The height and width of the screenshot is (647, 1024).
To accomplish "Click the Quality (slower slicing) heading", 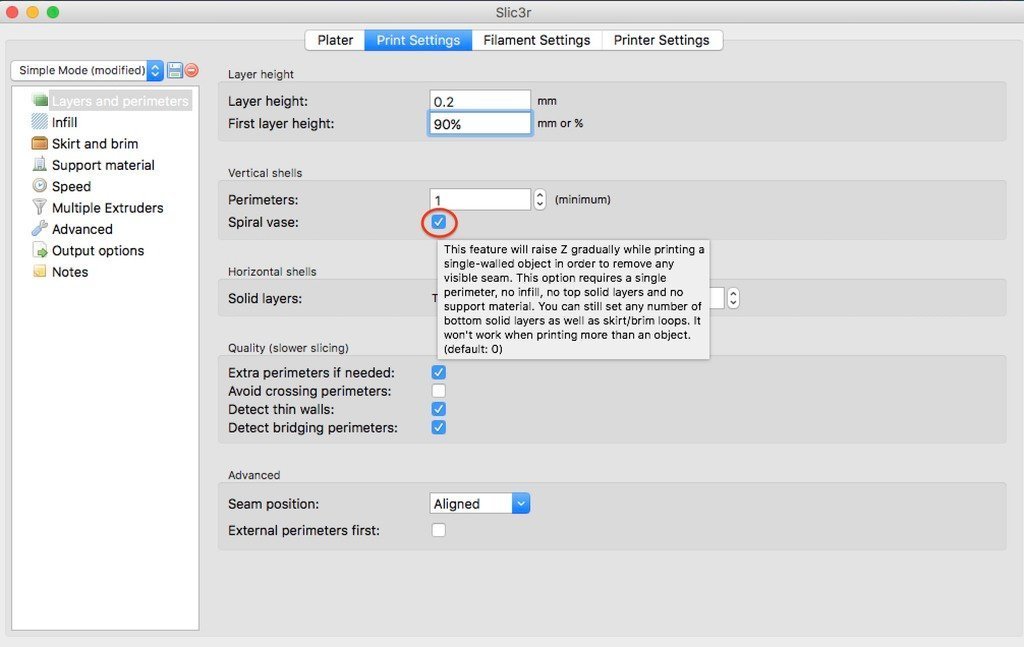I will tap(288, 348).
